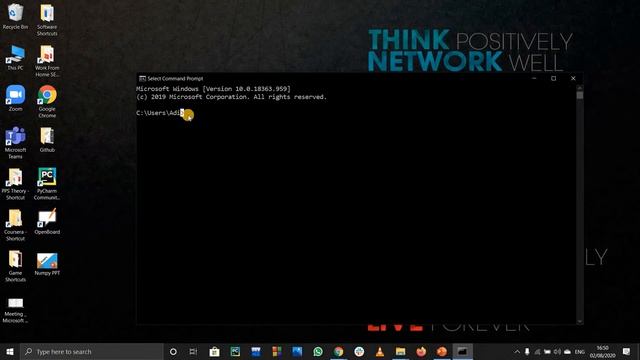Click the ENG language indicator
The image size is (640, 360).
pyautogui.click(x=580, y=352)
